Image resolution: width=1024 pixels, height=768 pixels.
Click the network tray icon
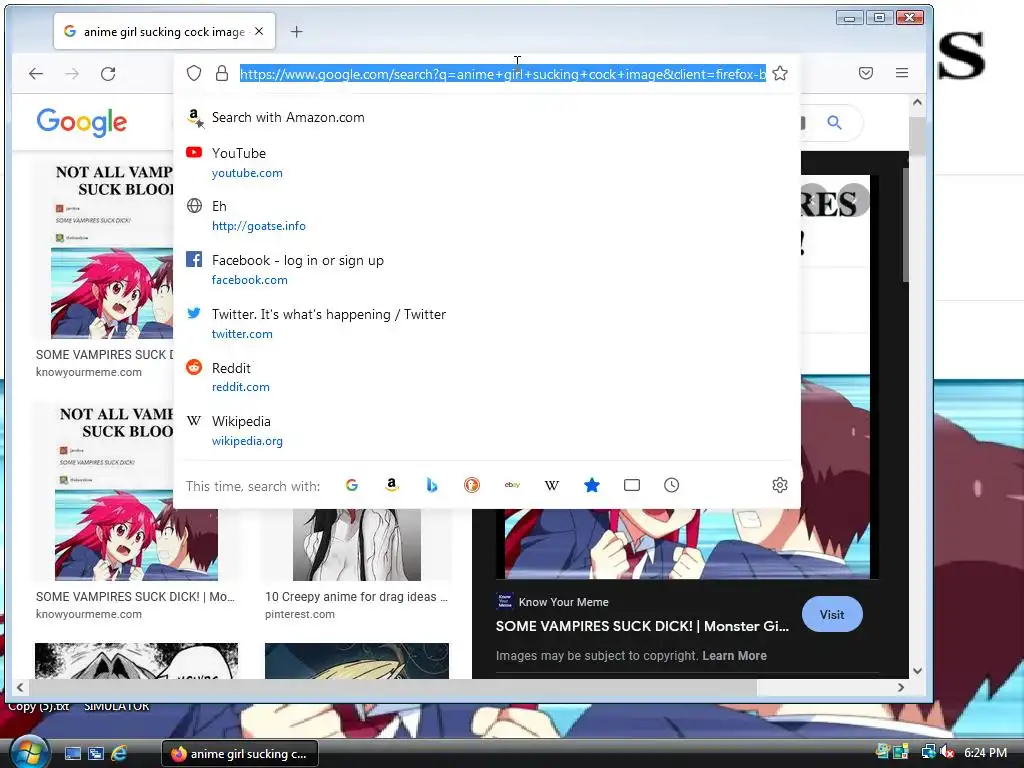928,752
